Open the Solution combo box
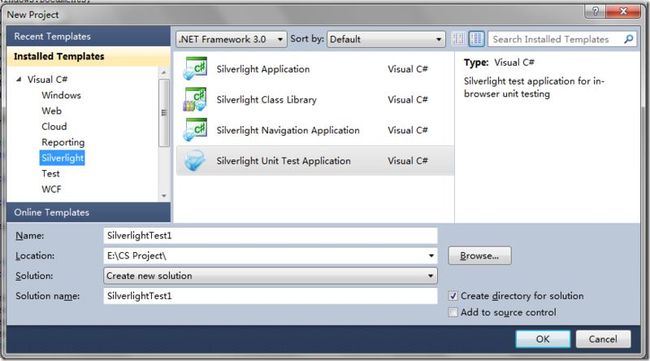 pos(270,276)
